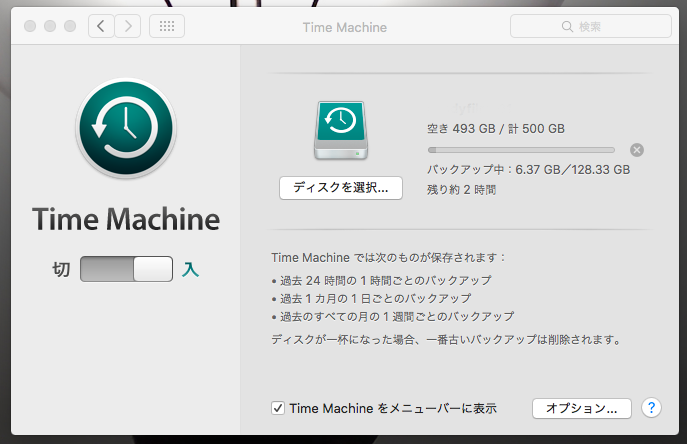Viewport: 687px width, 444px height.
Task: Click the Time Machine window title
Action: click(x=345, y=27)
